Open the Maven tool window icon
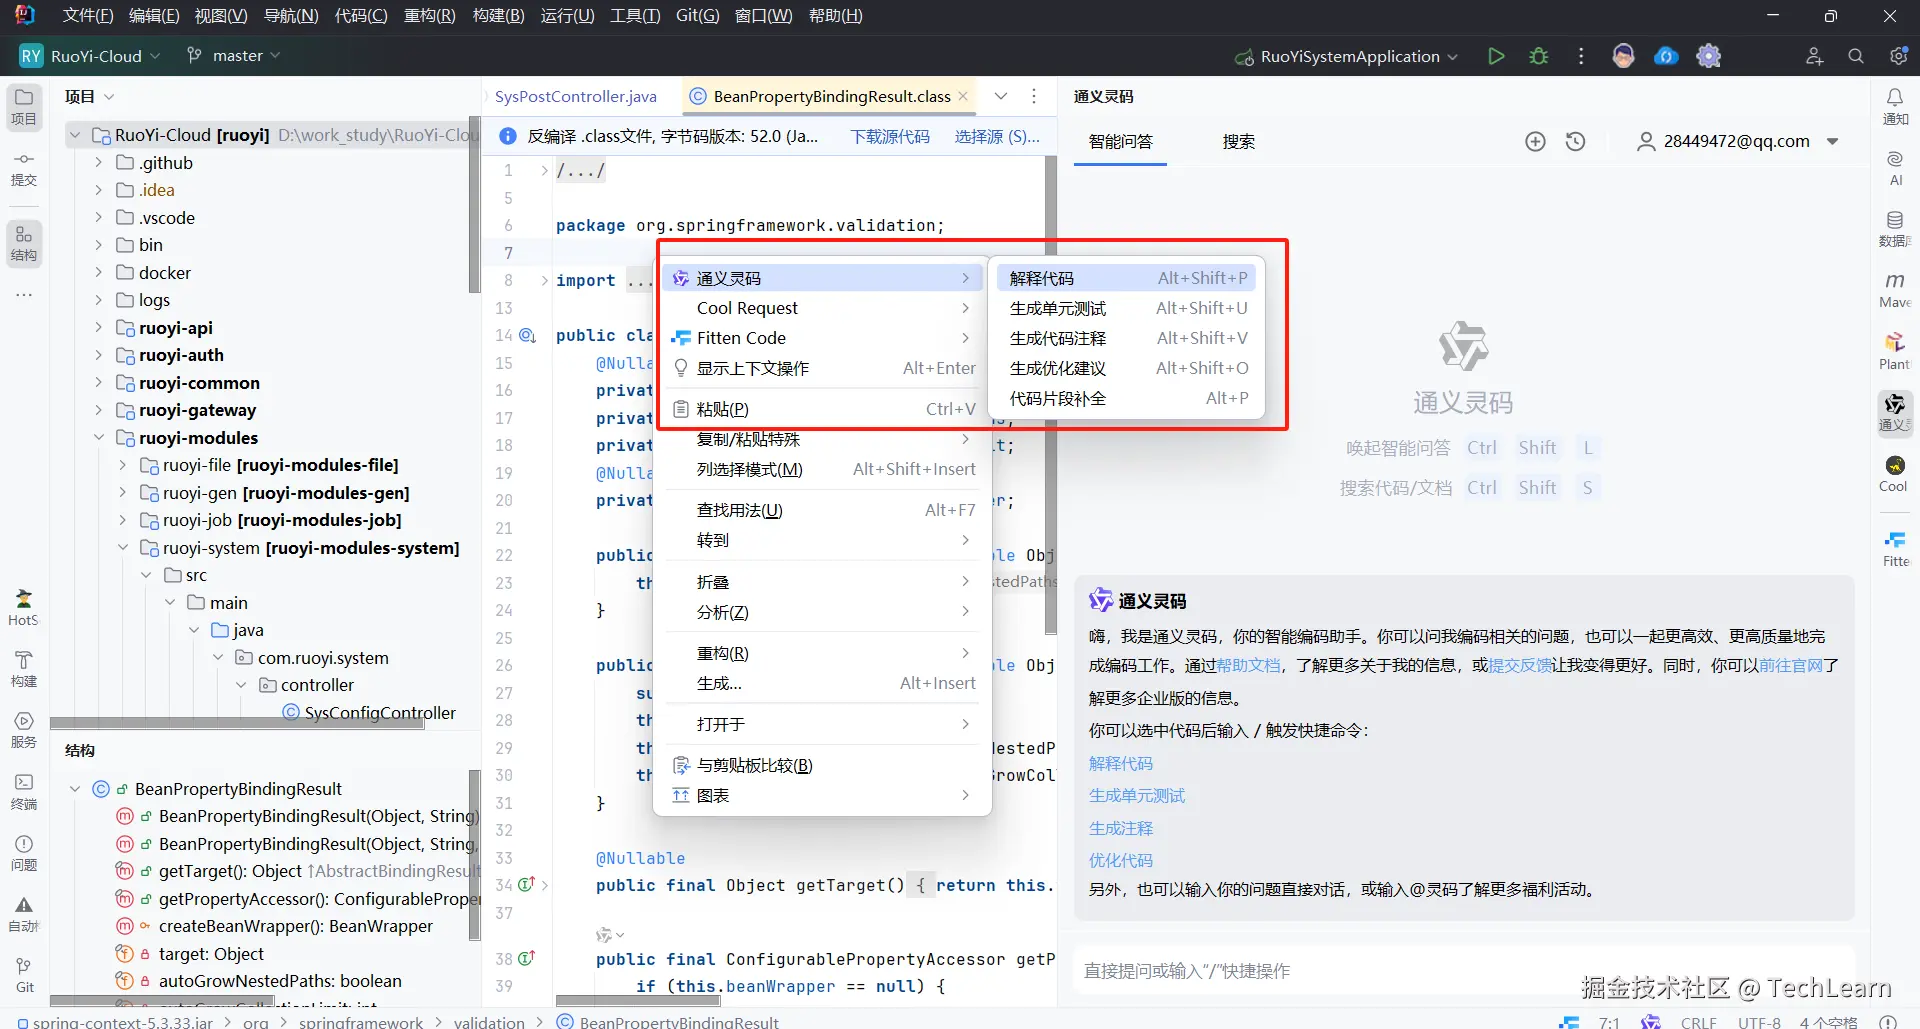This screenshot has width=1920, height=1029. click(1895, 289)
